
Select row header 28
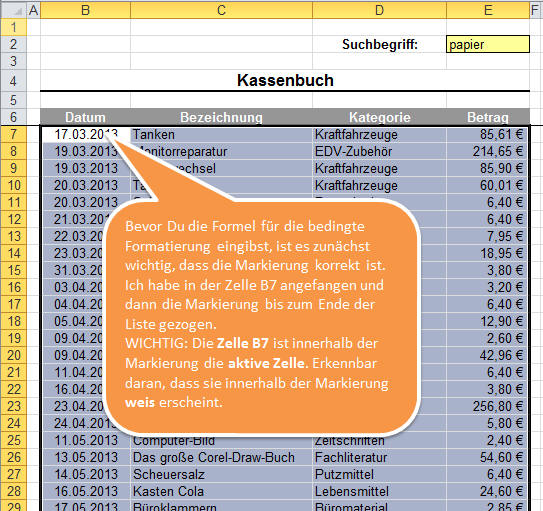tap(13, 491)
